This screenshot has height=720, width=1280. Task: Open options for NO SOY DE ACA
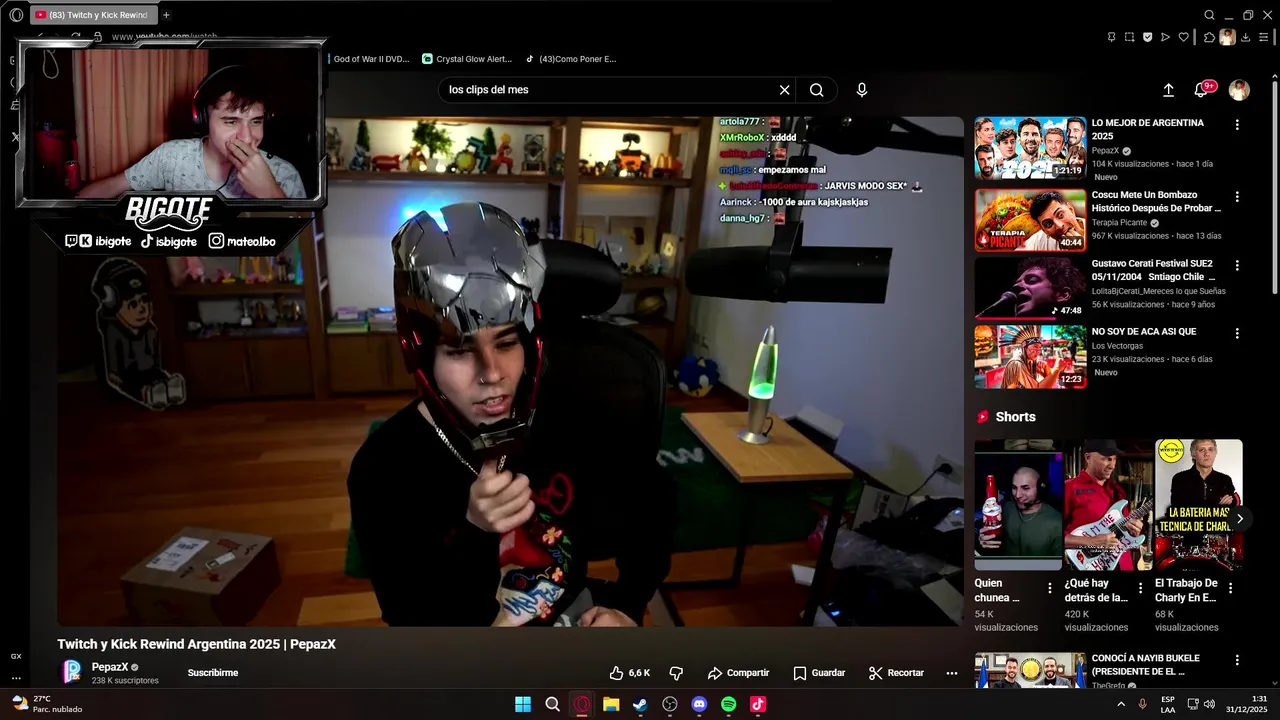[x=1237, y=334]
